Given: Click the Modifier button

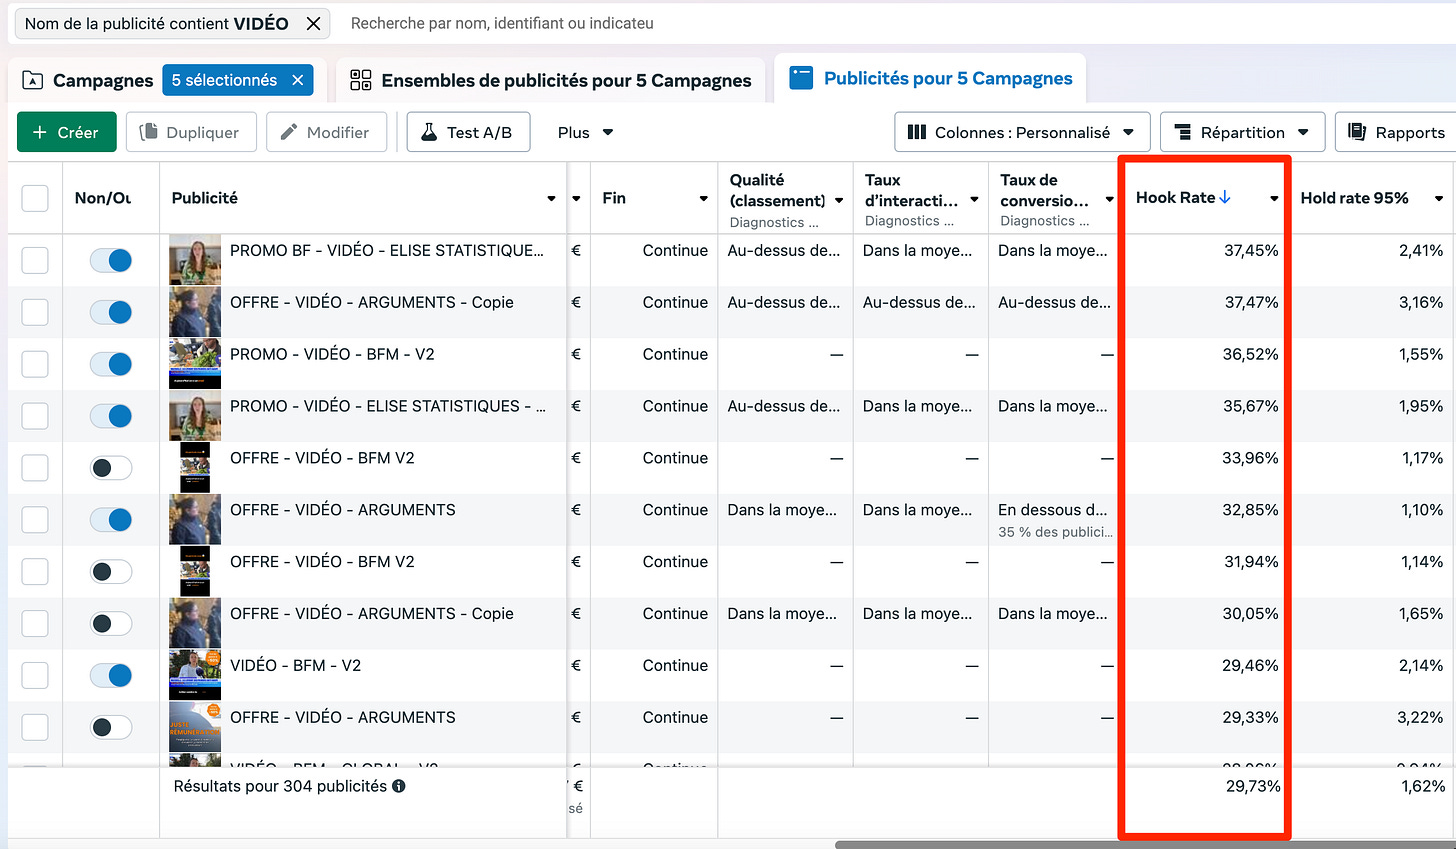Looking at the screenshot, I should pos(326,132).
